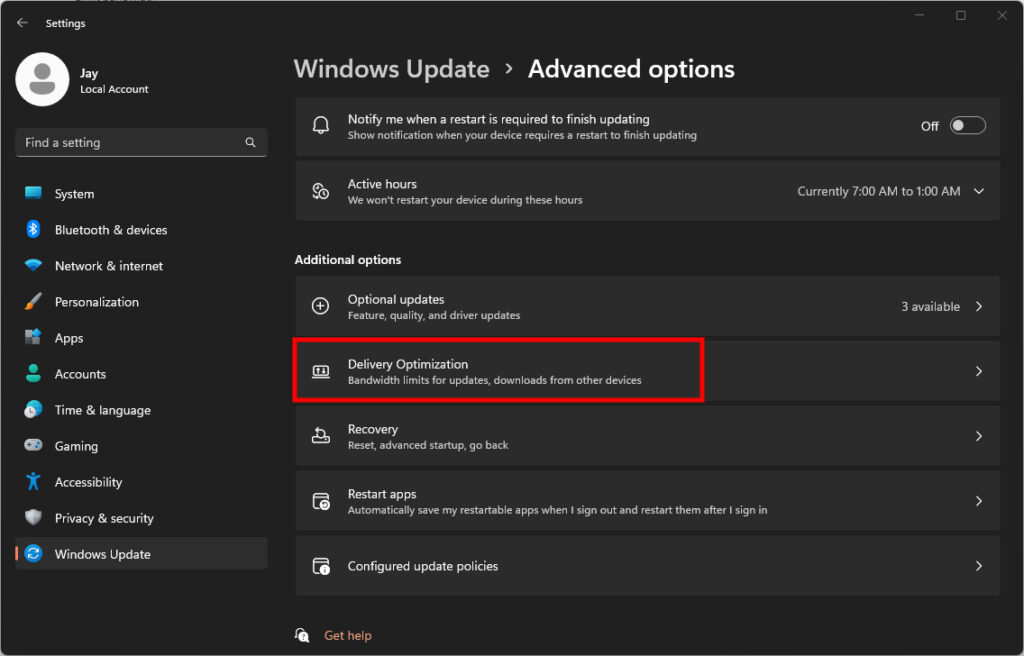Screen dimensions: 1024x656
Task: Click the Windows Update breadcrumb link
Action: pos(391,69)
